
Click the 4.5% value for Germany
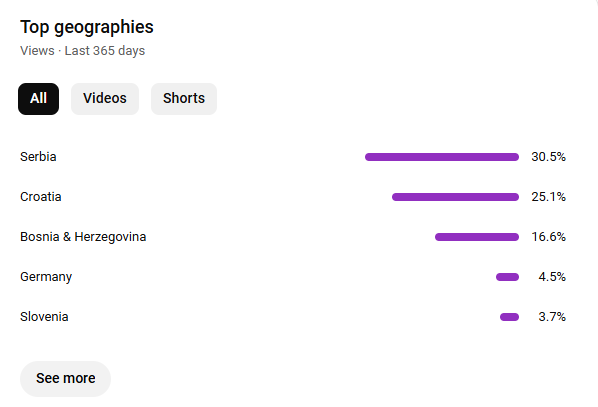[552, 277]
